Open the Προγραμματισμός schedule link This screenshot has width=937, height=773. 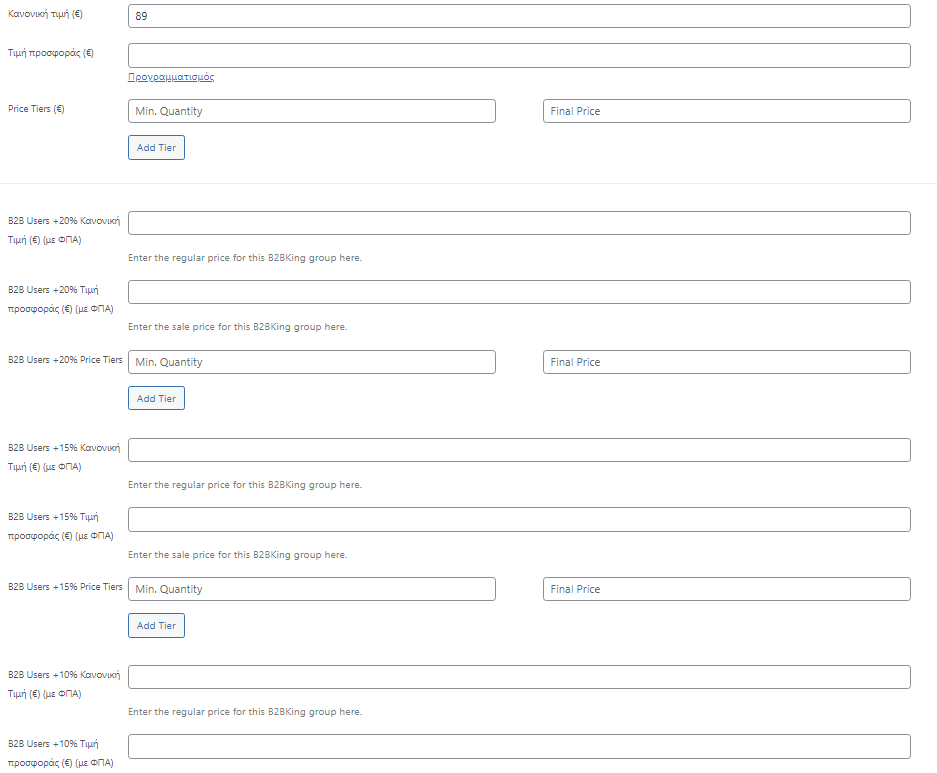(x=171, y=77)
